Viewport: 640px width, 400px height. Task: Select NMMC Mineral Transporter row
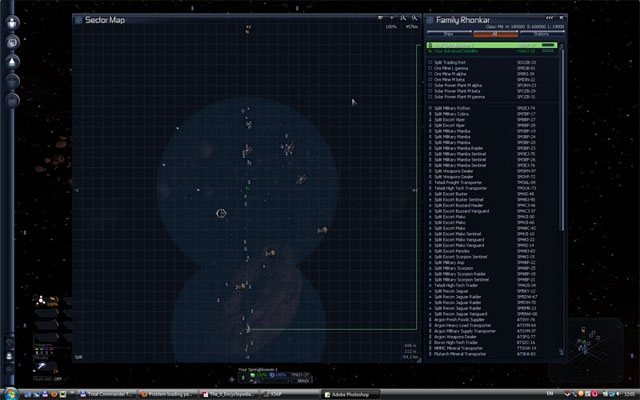click(x=492, y=348)
